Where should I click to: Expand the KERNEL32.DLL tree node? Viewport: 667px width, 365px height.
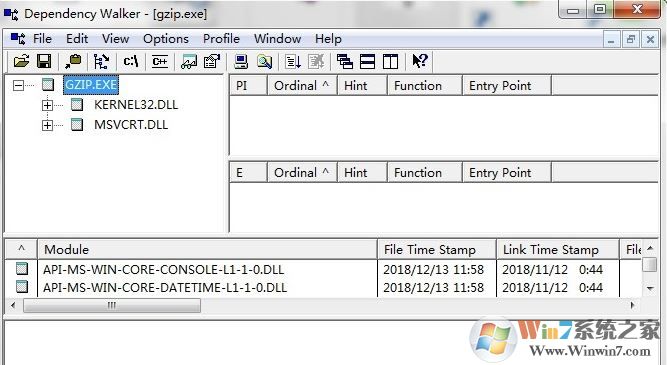[x=47, y=105]
